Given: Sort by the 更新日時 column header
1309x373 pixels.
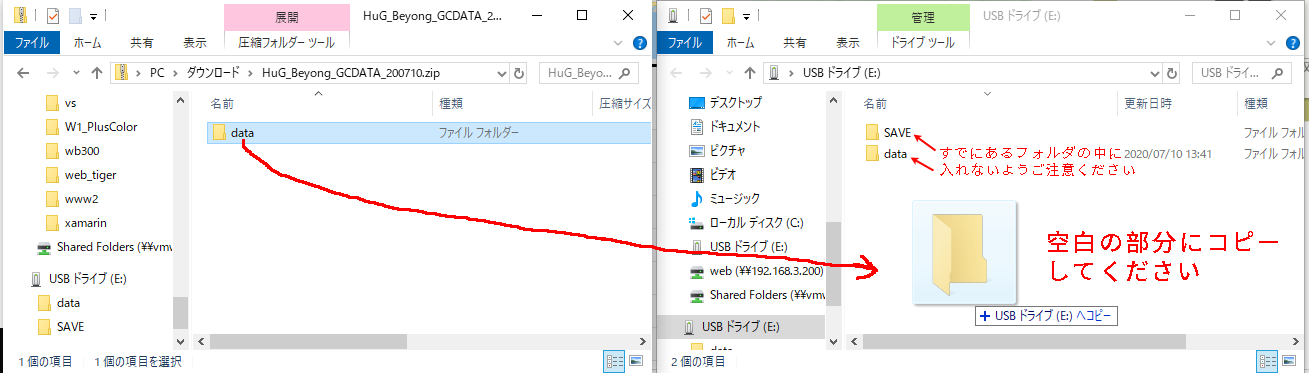Looking at the screenshot, I should coord(1148,103).
